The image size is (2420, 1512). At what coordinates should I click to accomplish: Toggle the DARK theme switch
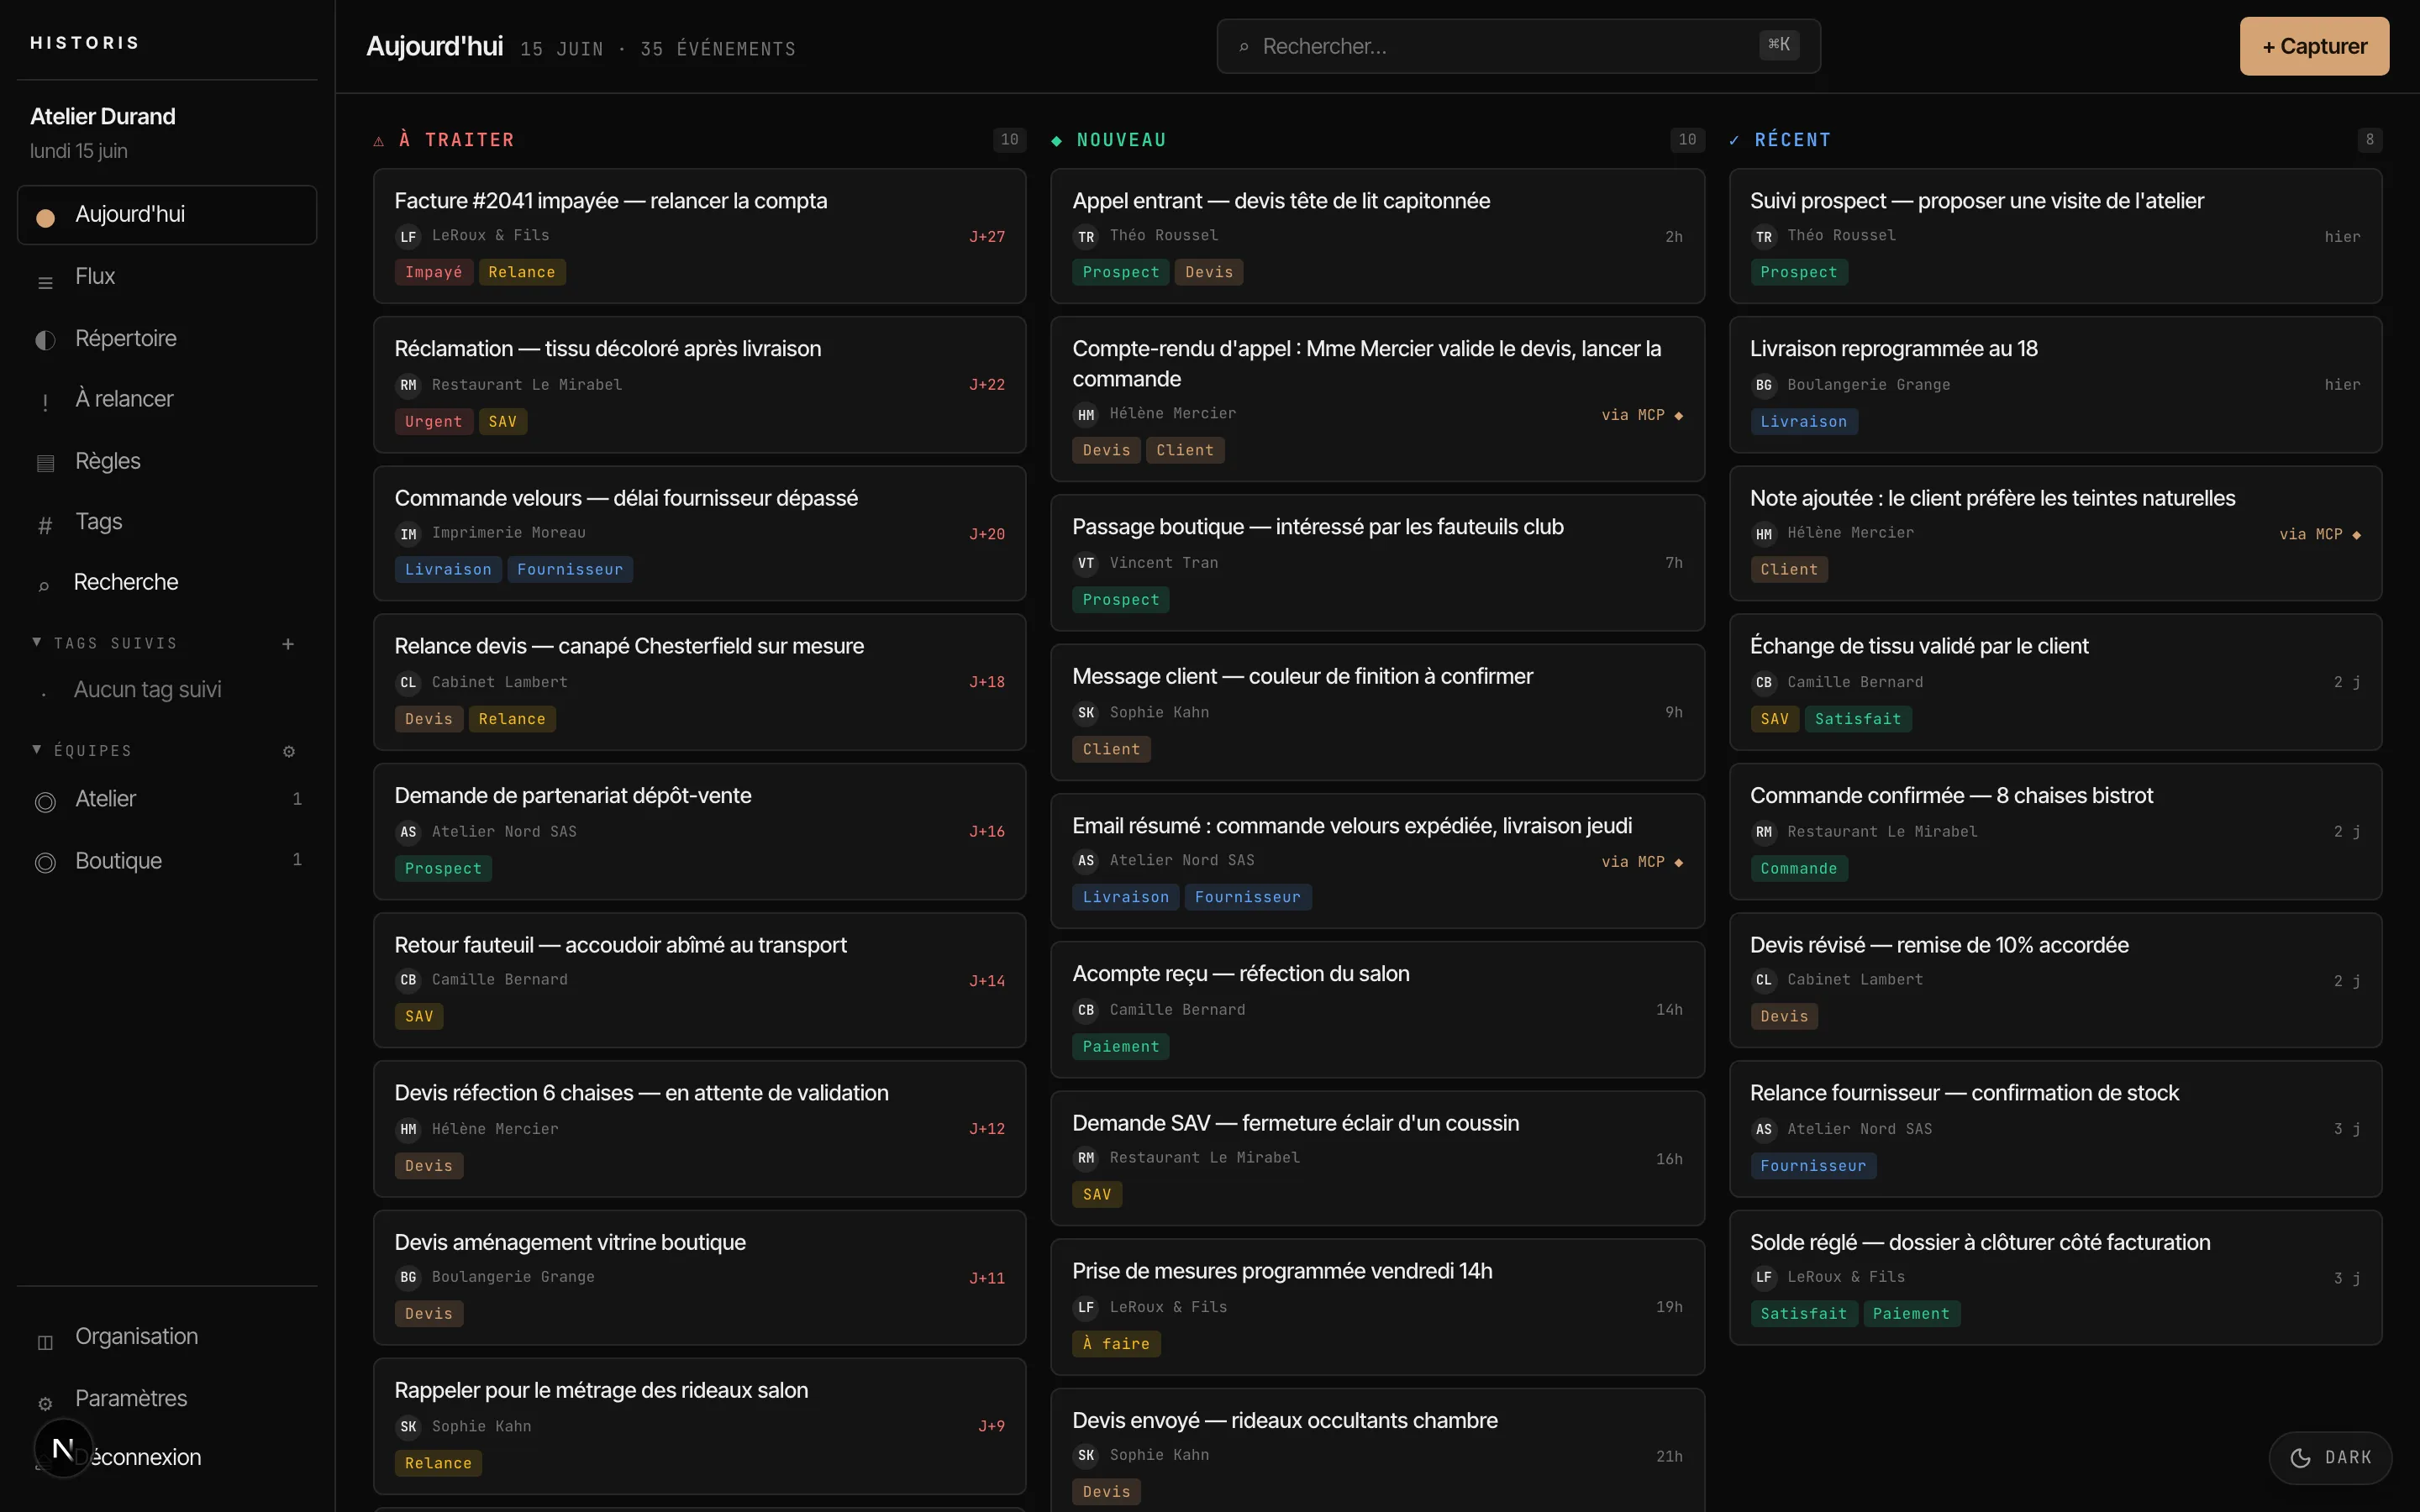2330,1458
